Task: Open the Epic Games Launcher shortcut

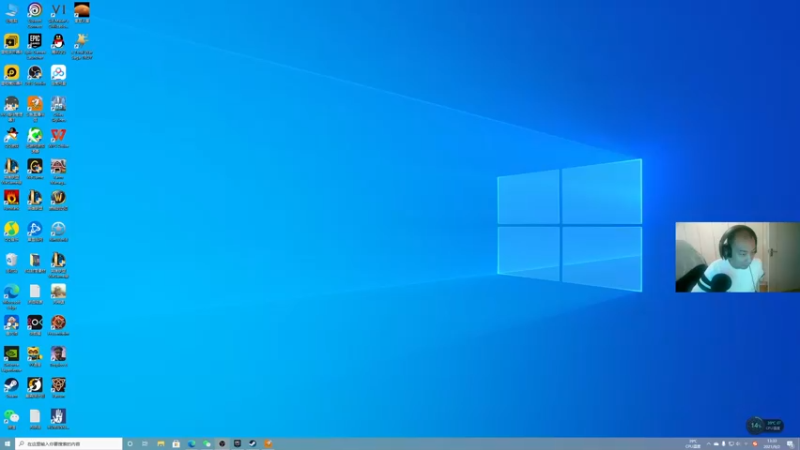Action: 35,46
